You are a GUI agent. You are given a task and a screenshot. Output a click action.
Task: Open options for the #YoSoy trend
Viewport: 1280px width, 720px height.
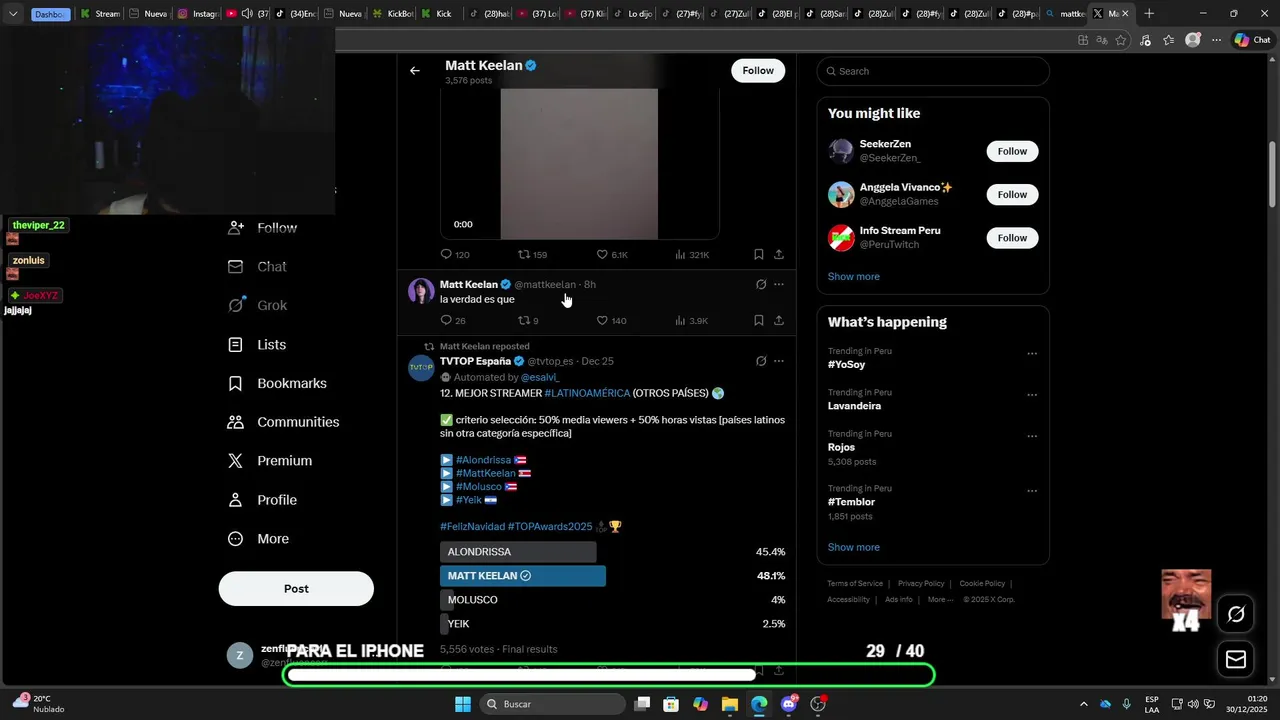[x=1032, y=354]
